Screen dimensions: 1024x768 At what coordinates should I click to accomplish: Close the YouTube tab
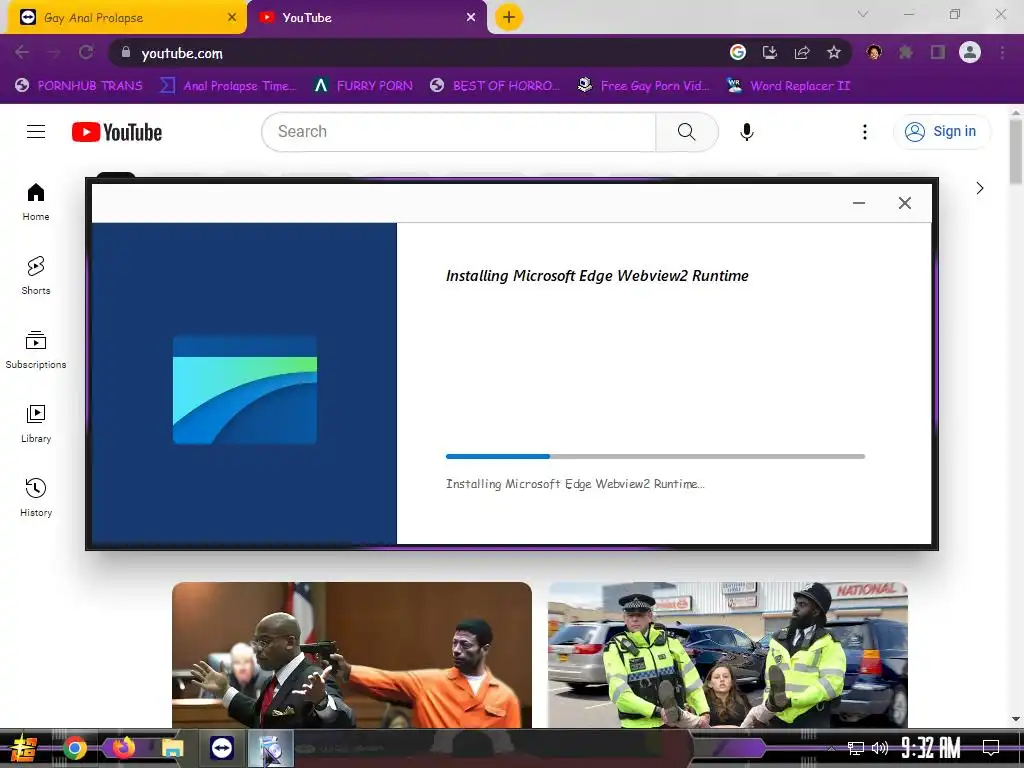(471, 18)
